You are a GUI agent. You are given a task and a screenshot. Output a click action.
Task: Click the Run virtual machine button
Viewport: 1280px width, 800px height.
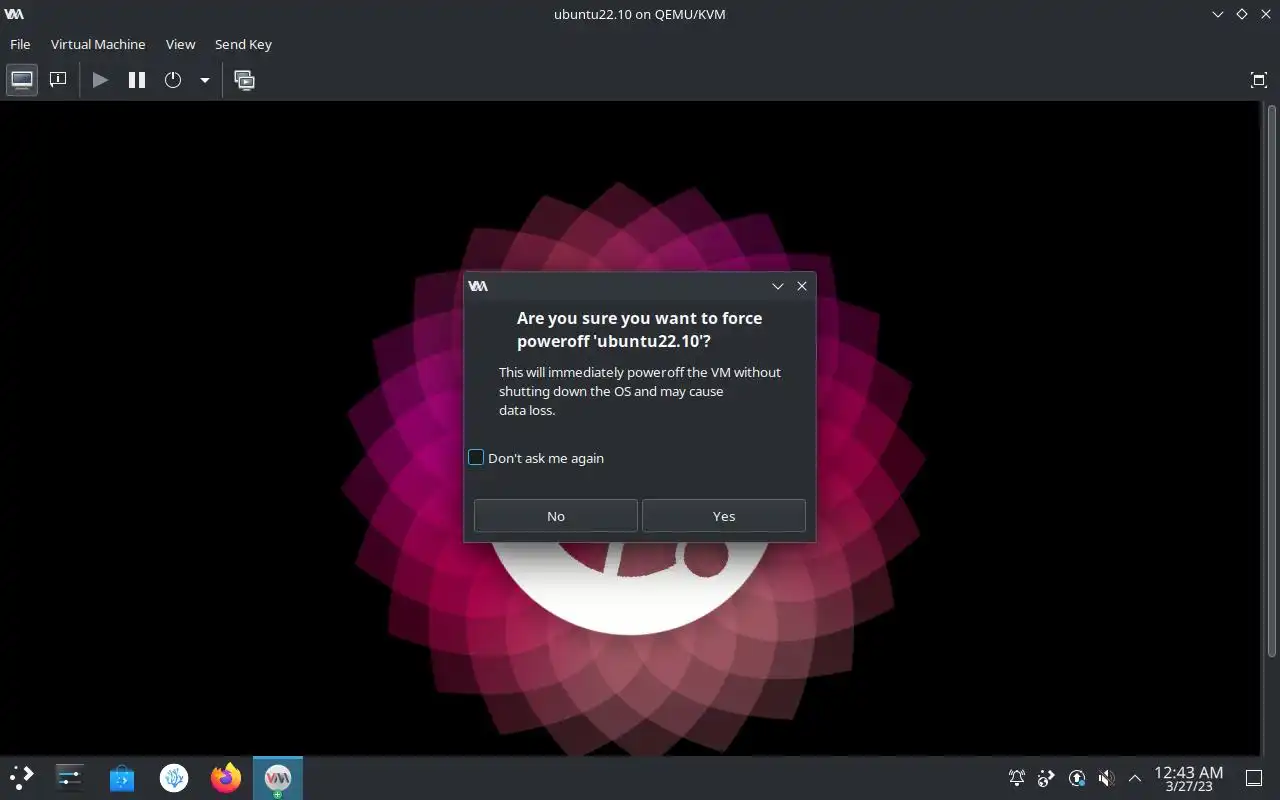[100, 80]
